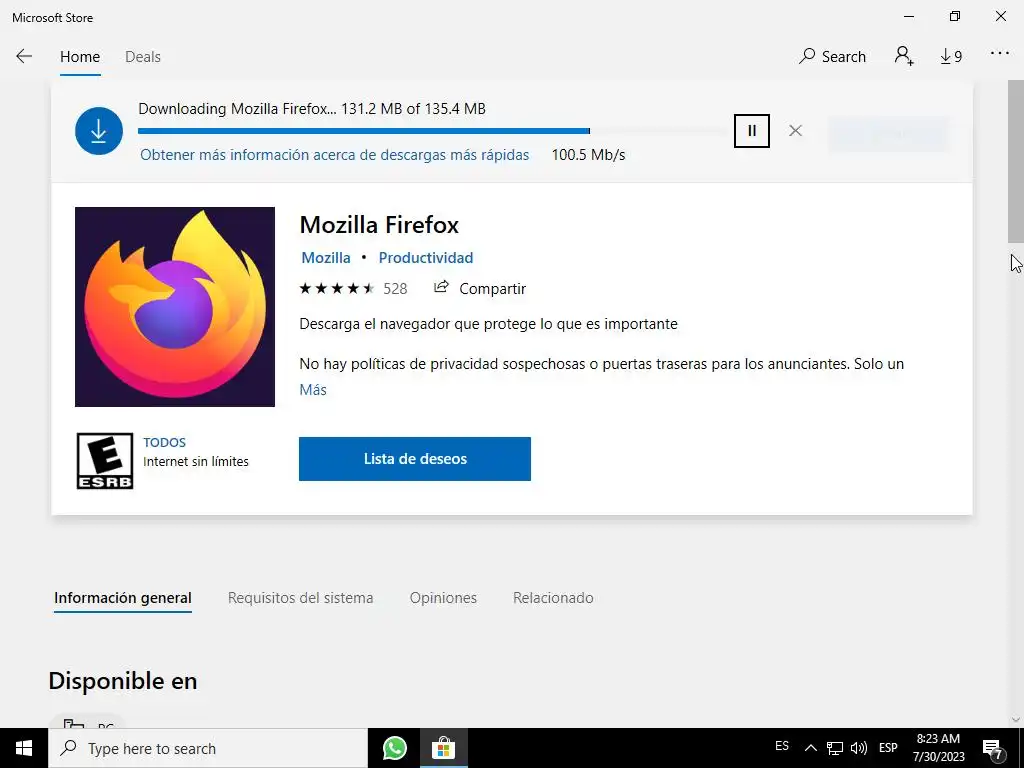Click the ESP input language indicator
Viewport: 1024px width, 768px height.
tap(888, 748)
